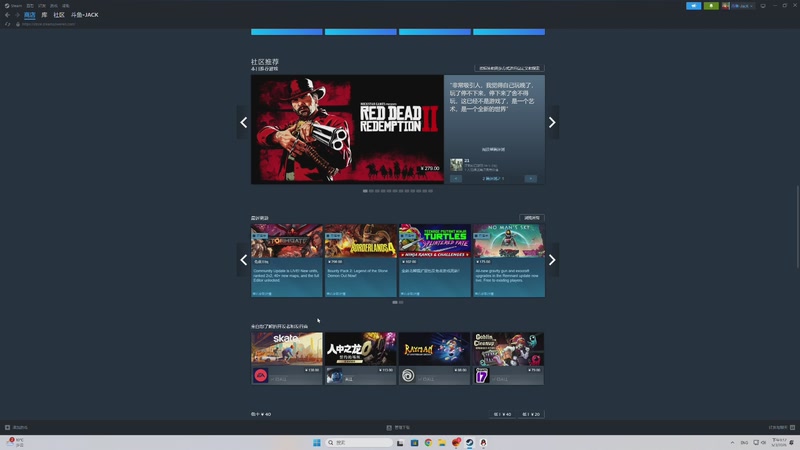Click the blue announcements megaphone button
Image resolution: width=800 pixels, height=450 pixels.
[693, 6]
